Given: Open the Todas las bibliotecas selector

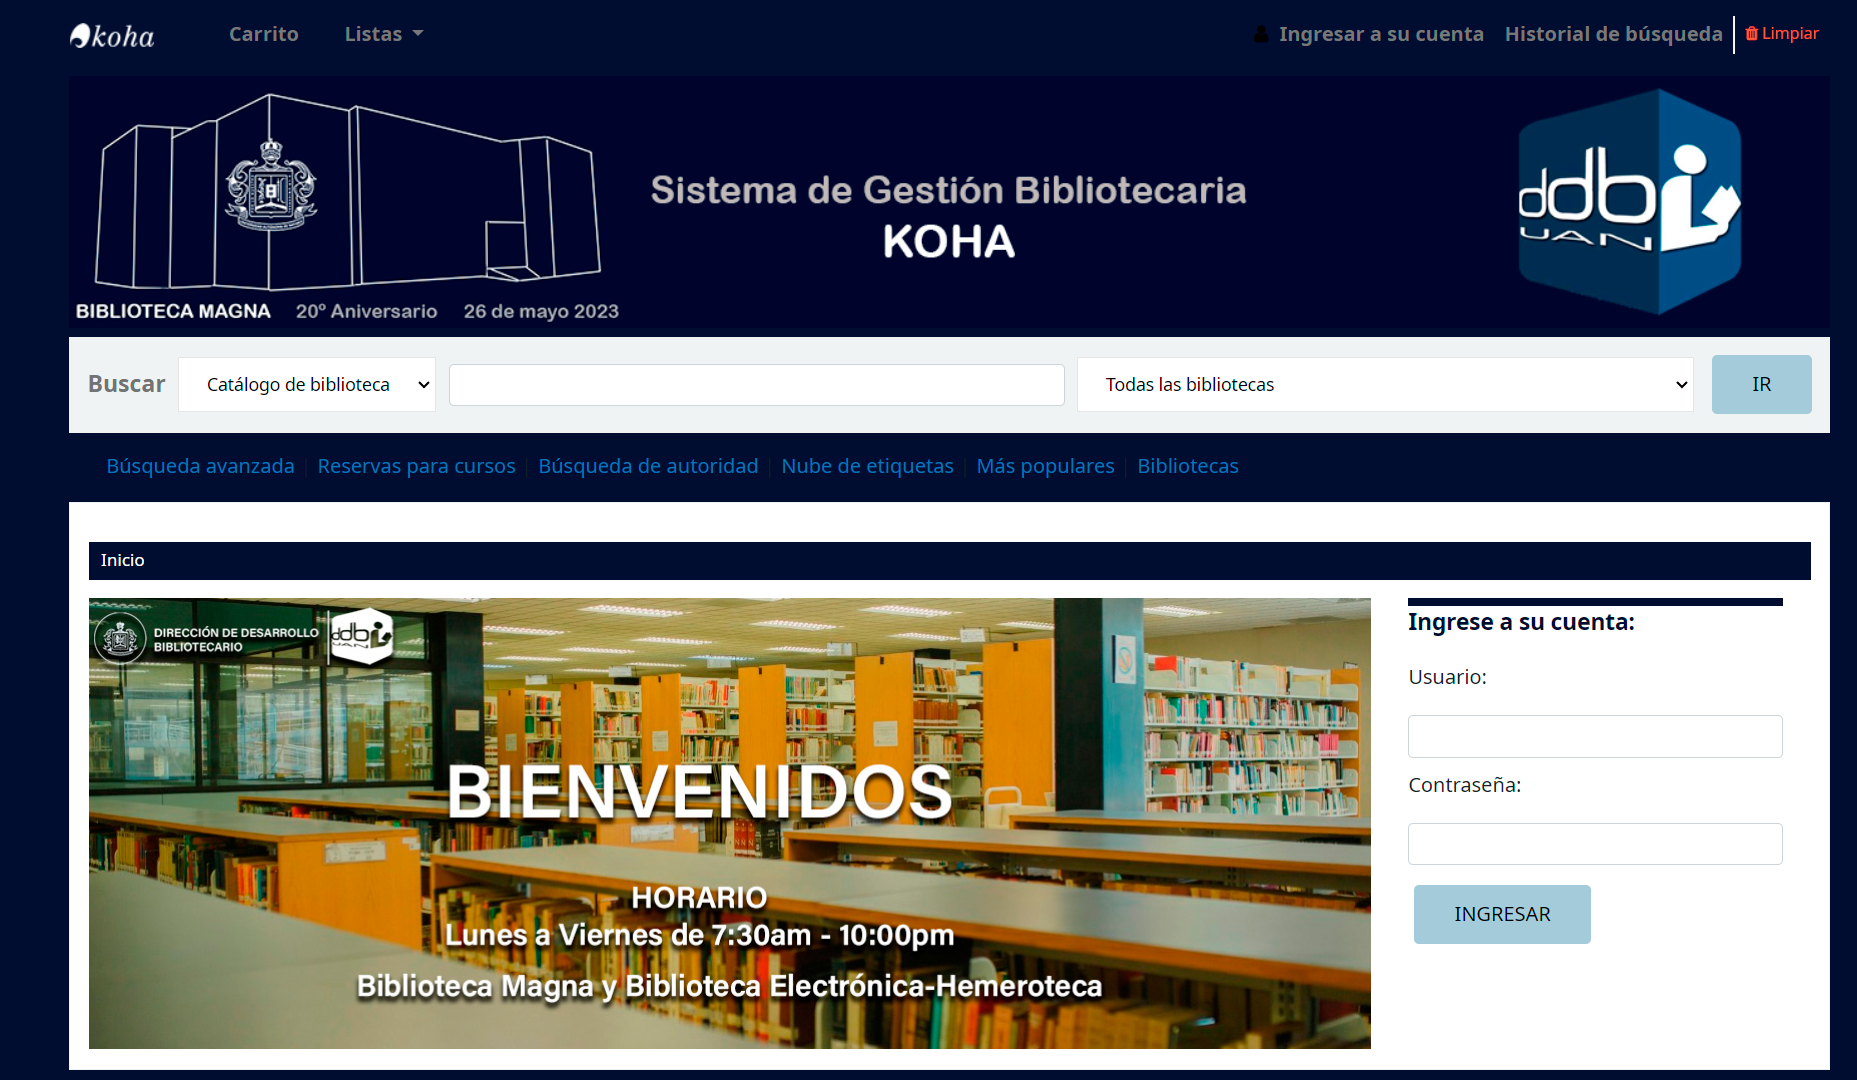Looking at the screenshot, I should click(x=1385, y=385).
